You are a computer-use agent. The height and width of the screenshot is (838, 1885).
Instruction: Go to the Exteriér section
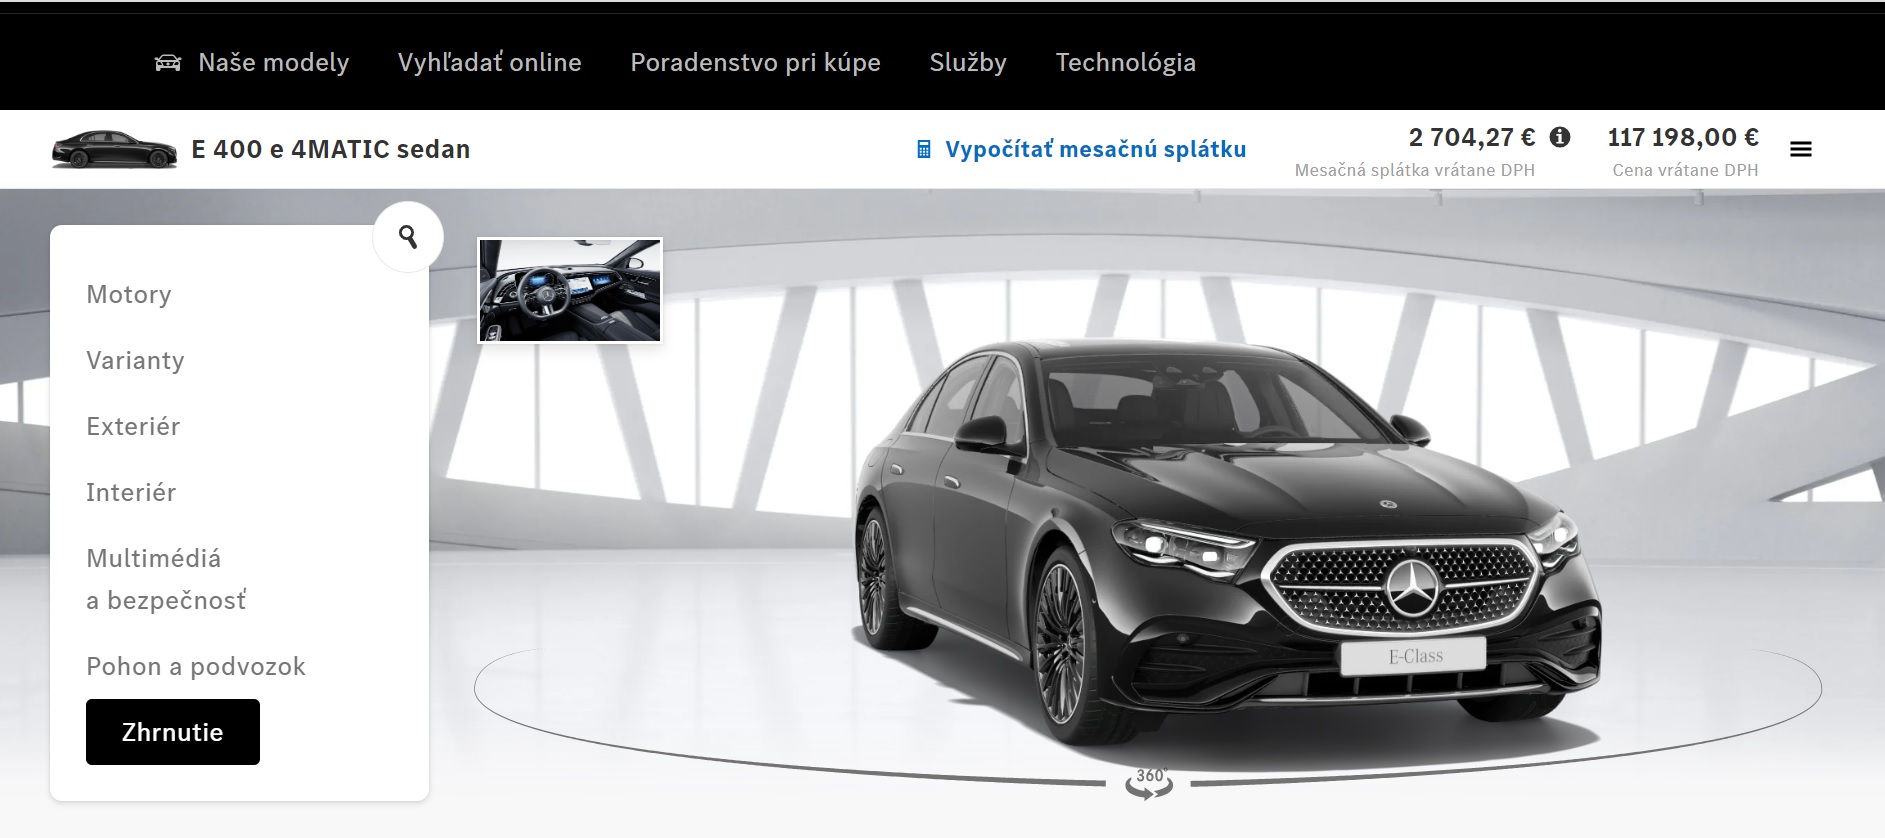tap(133, 426)
